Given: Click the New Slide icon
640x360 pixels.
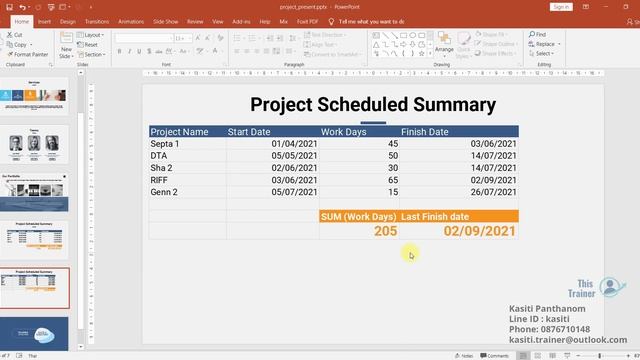Looking at the screenshot, I should click(66, 38).
